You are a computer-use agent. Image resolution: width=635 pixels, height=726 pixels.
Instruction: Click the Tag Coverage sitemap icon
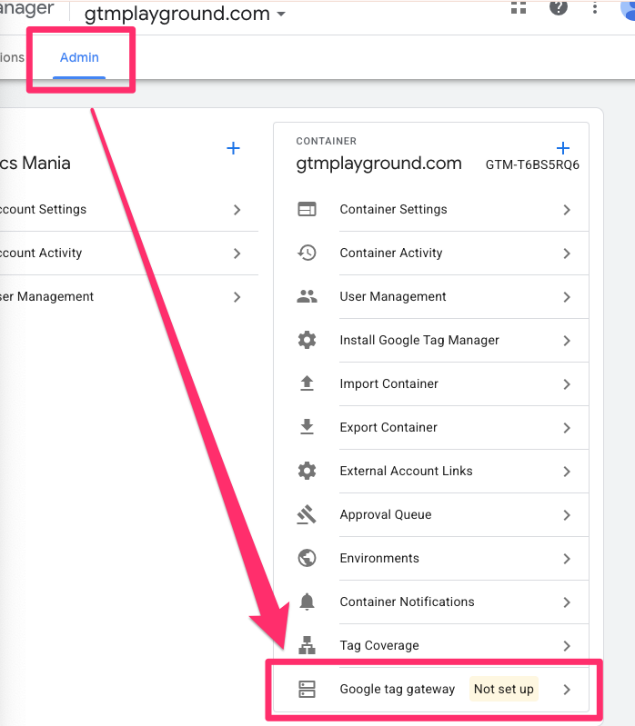307,645
